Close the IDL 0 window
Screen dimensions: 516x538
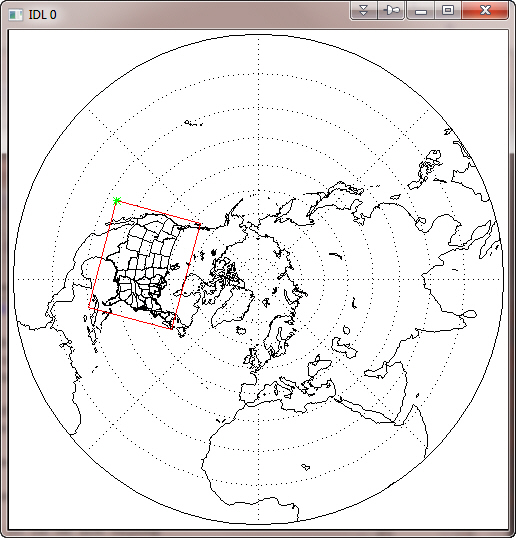485,10
